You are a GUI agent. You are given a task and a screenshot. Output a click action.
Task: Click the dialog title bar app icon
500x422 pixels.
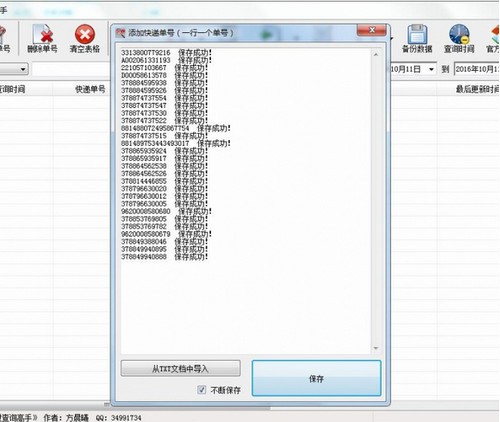tap(120, 33)
